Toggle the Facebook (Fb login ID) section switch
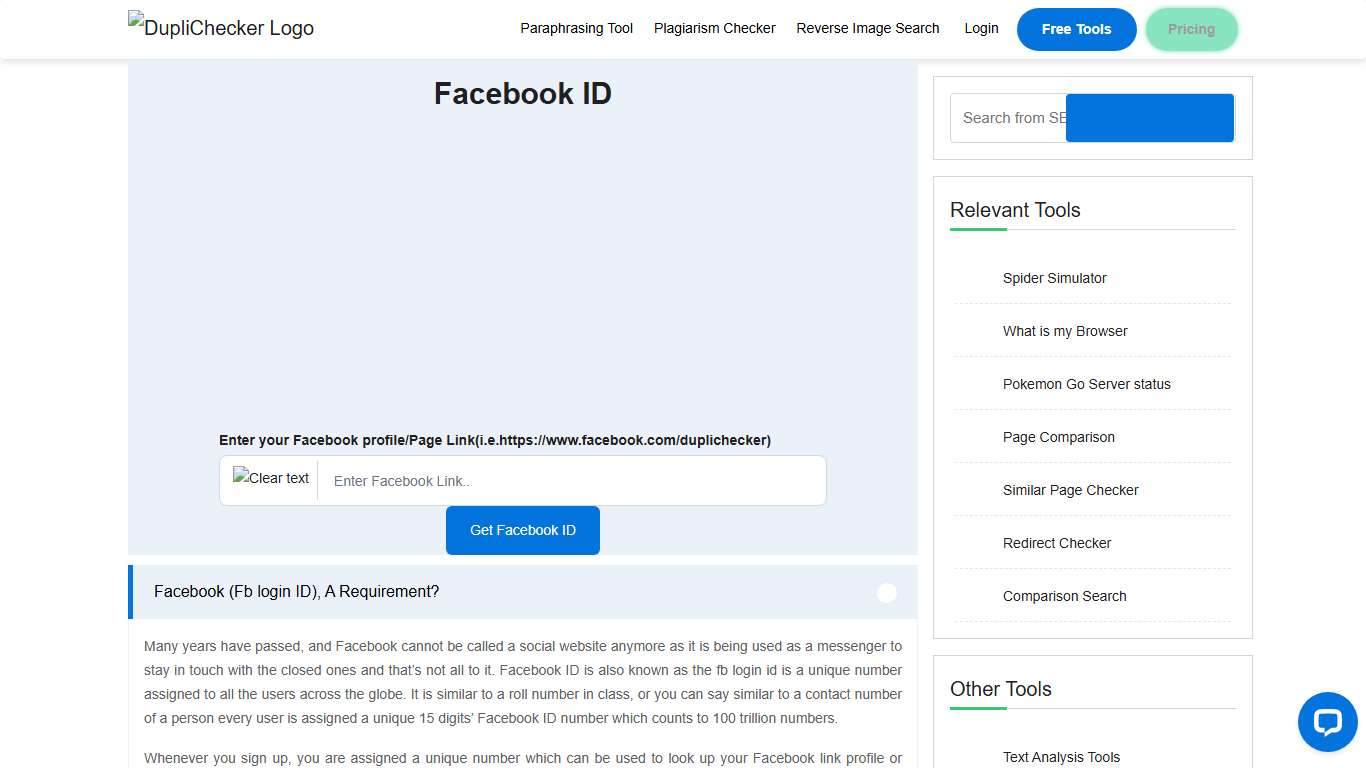This screenshot has width=1366, height=768. click(887, 592)
